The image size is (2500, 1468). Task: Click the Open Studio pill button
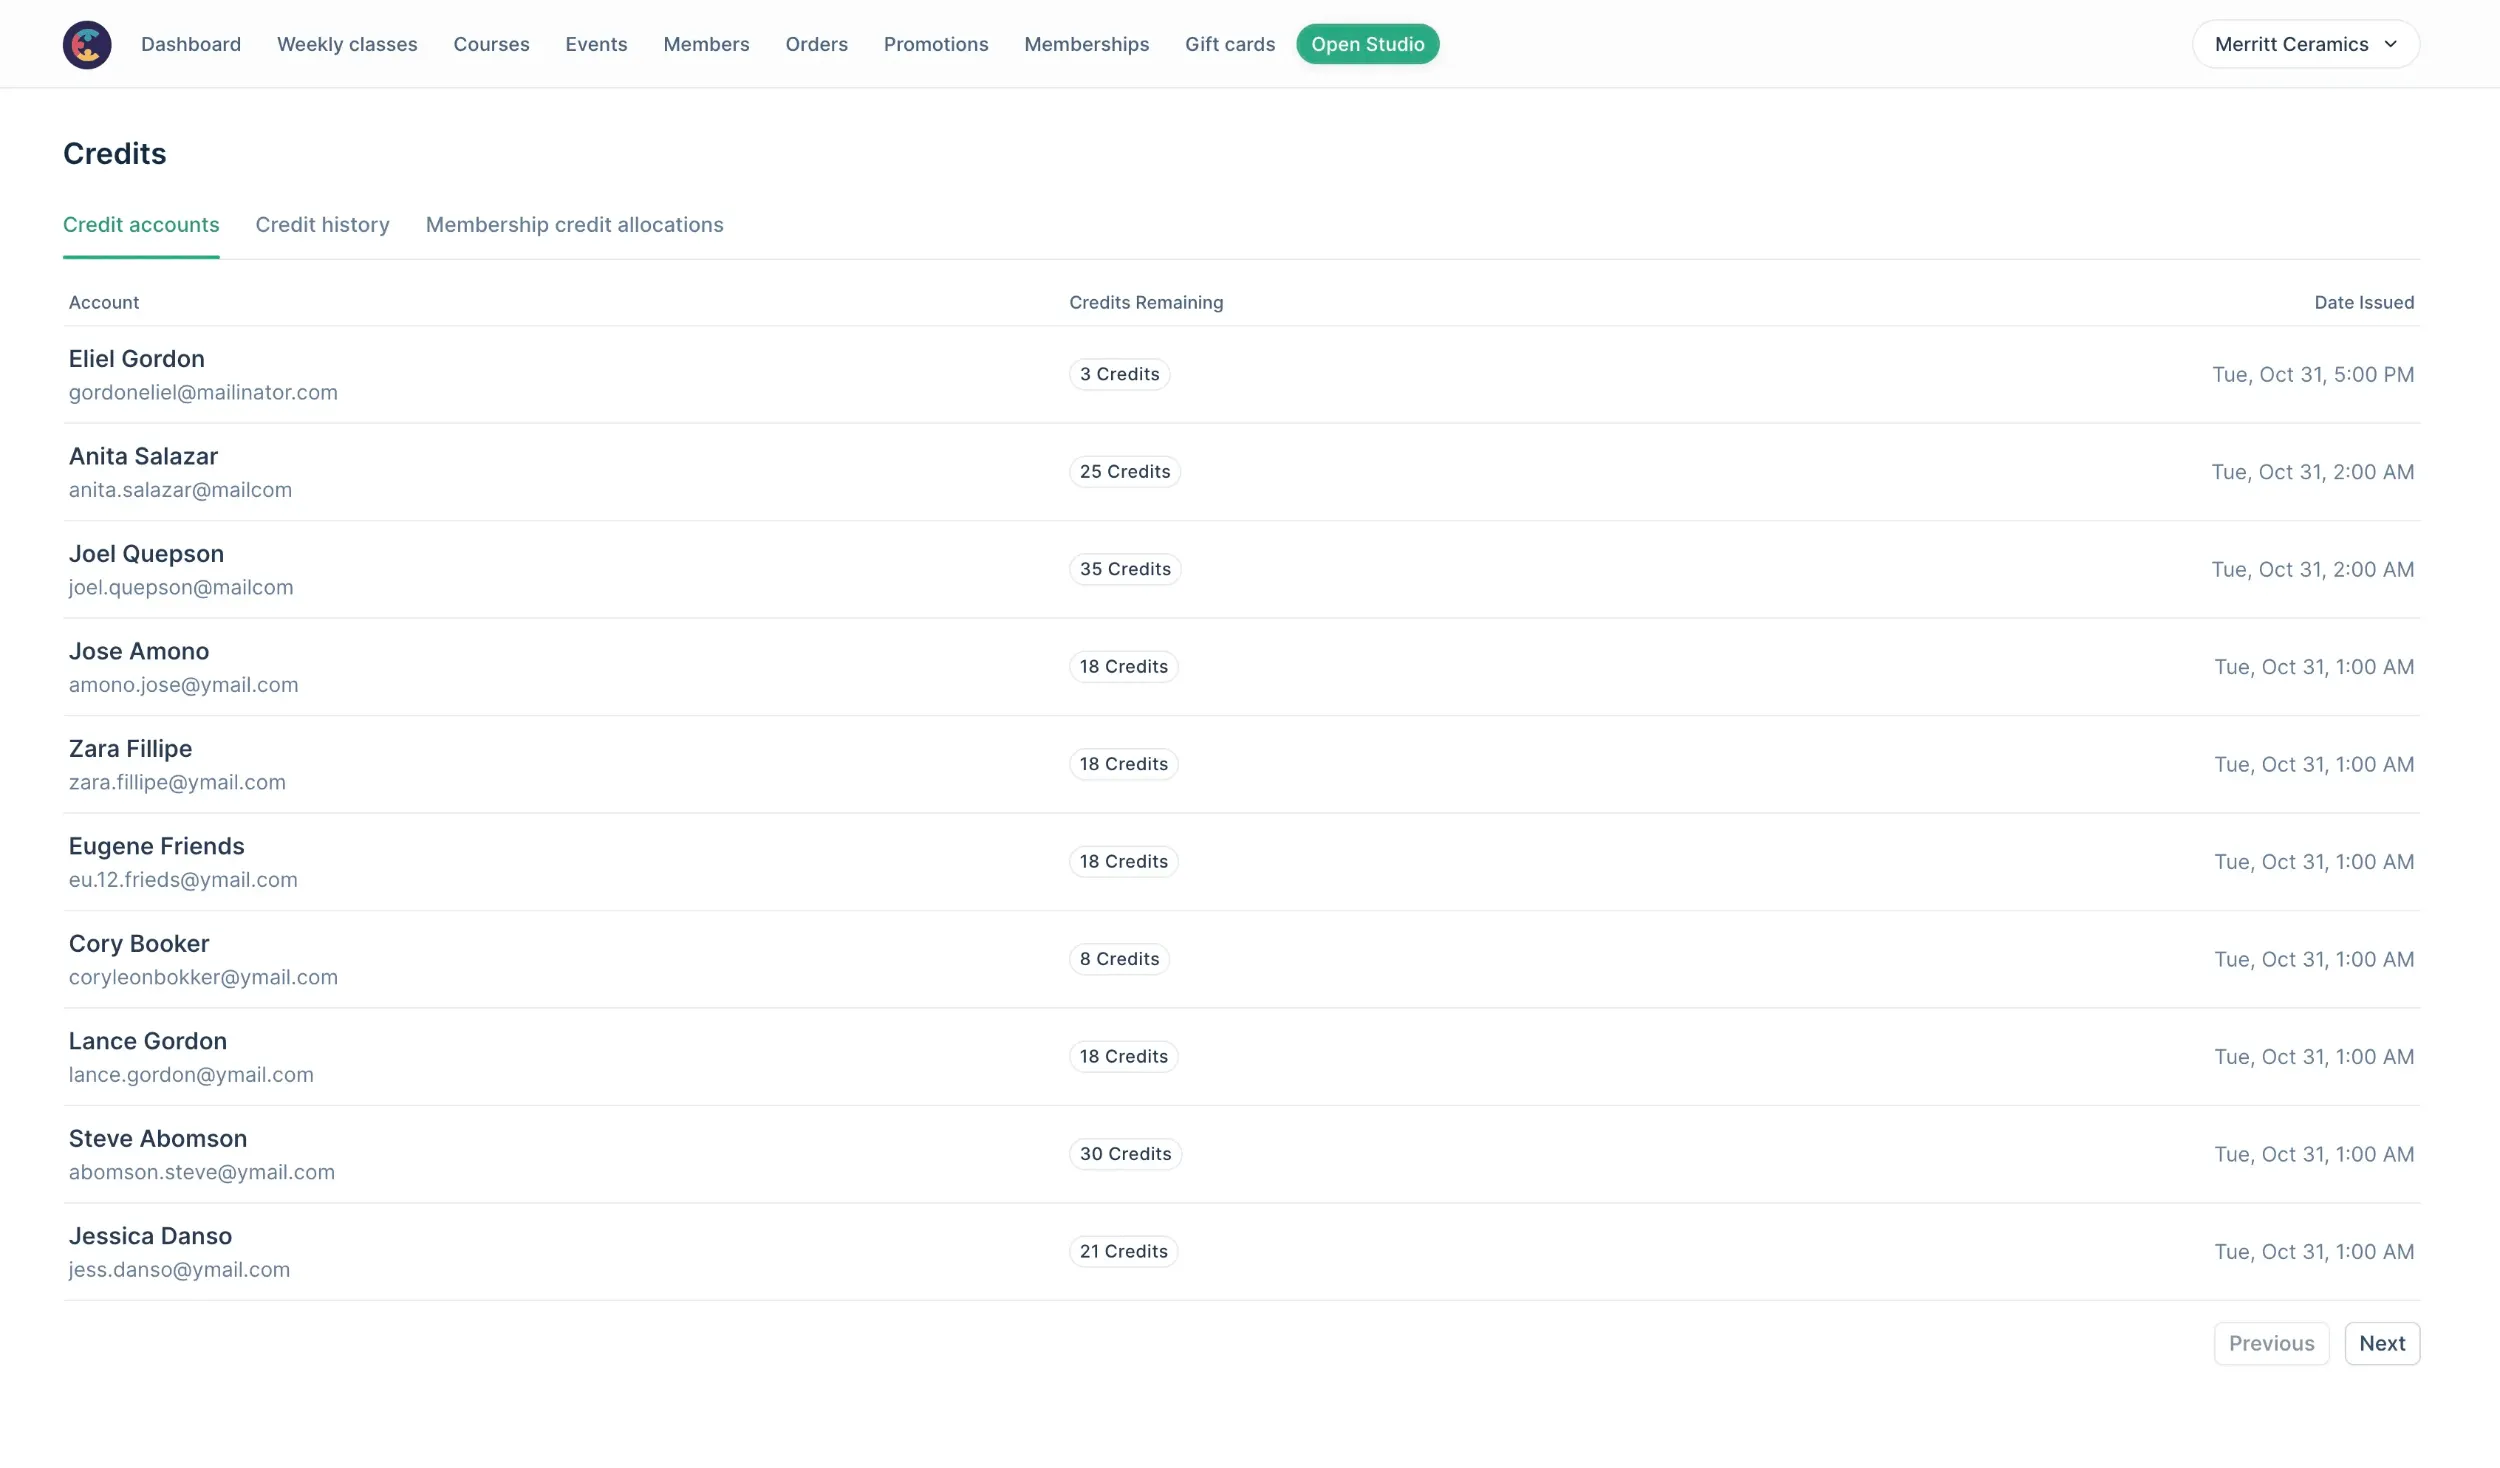pyautogui.click(x=1367, y=44)
